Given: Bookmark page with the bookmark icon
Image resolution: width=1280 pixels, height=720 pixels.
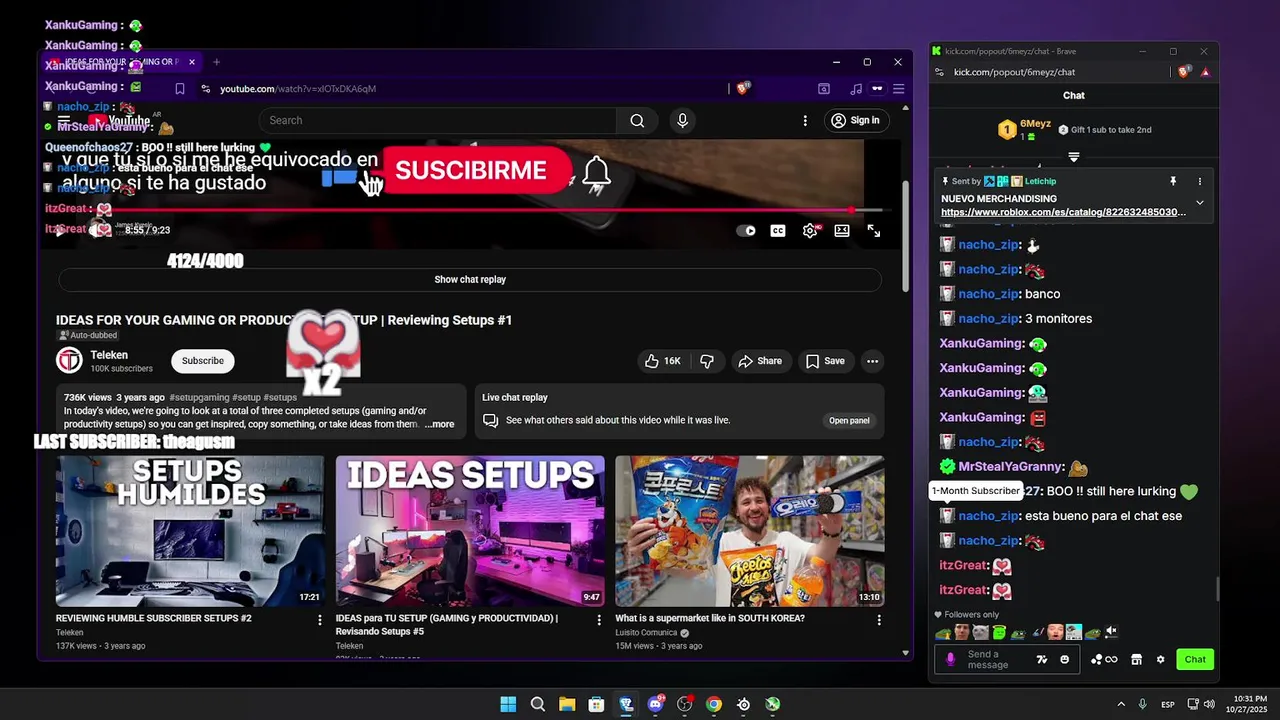Looking at the screenshot, I should pos(180,89).
